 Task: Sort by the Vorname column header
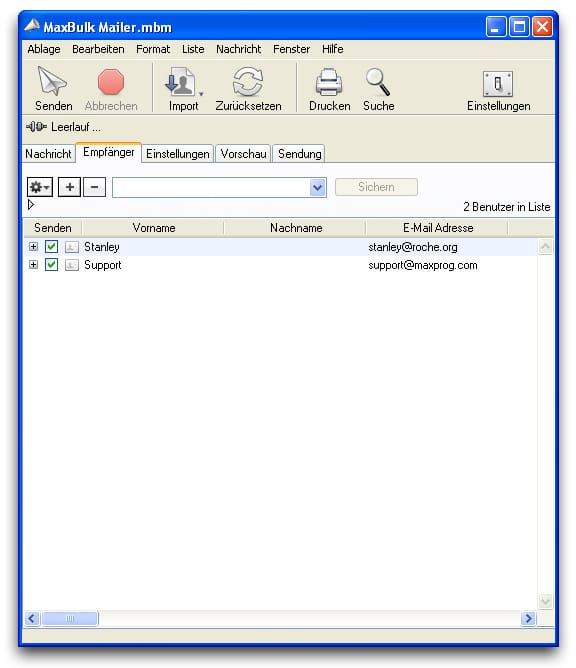coord(153,228)
